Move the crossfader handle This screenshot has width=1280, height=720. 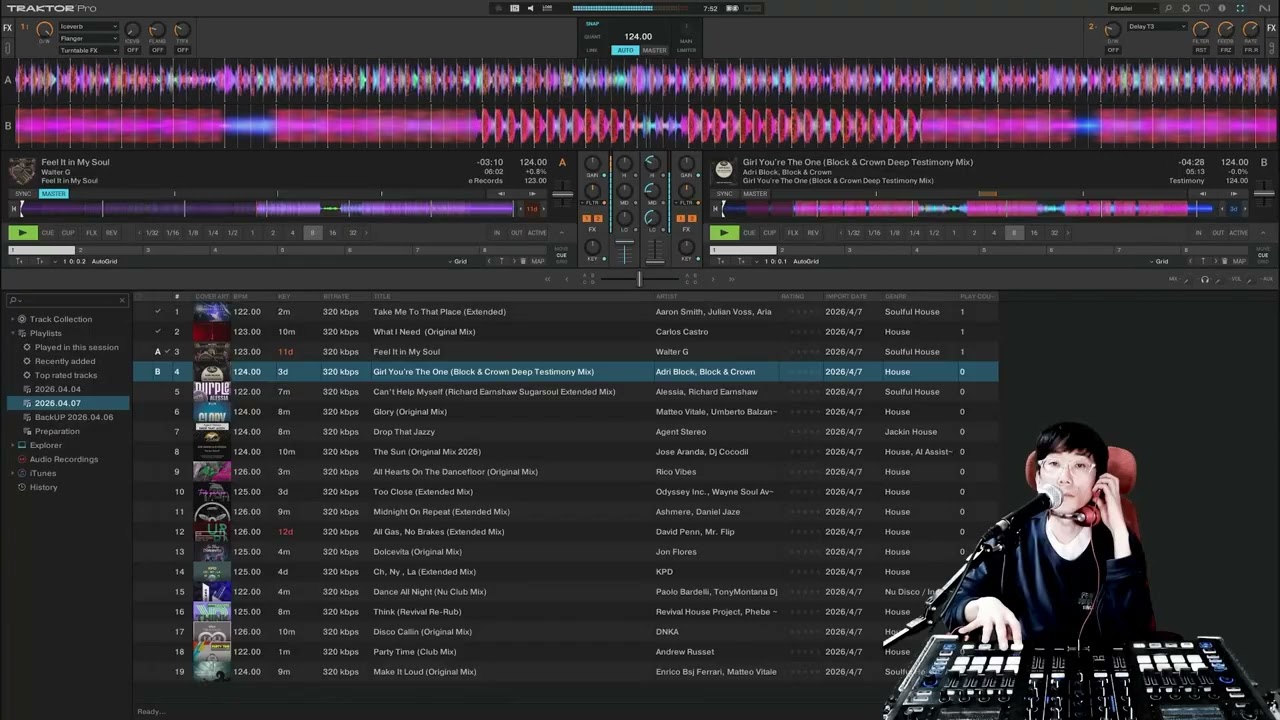tap(639, 279)
